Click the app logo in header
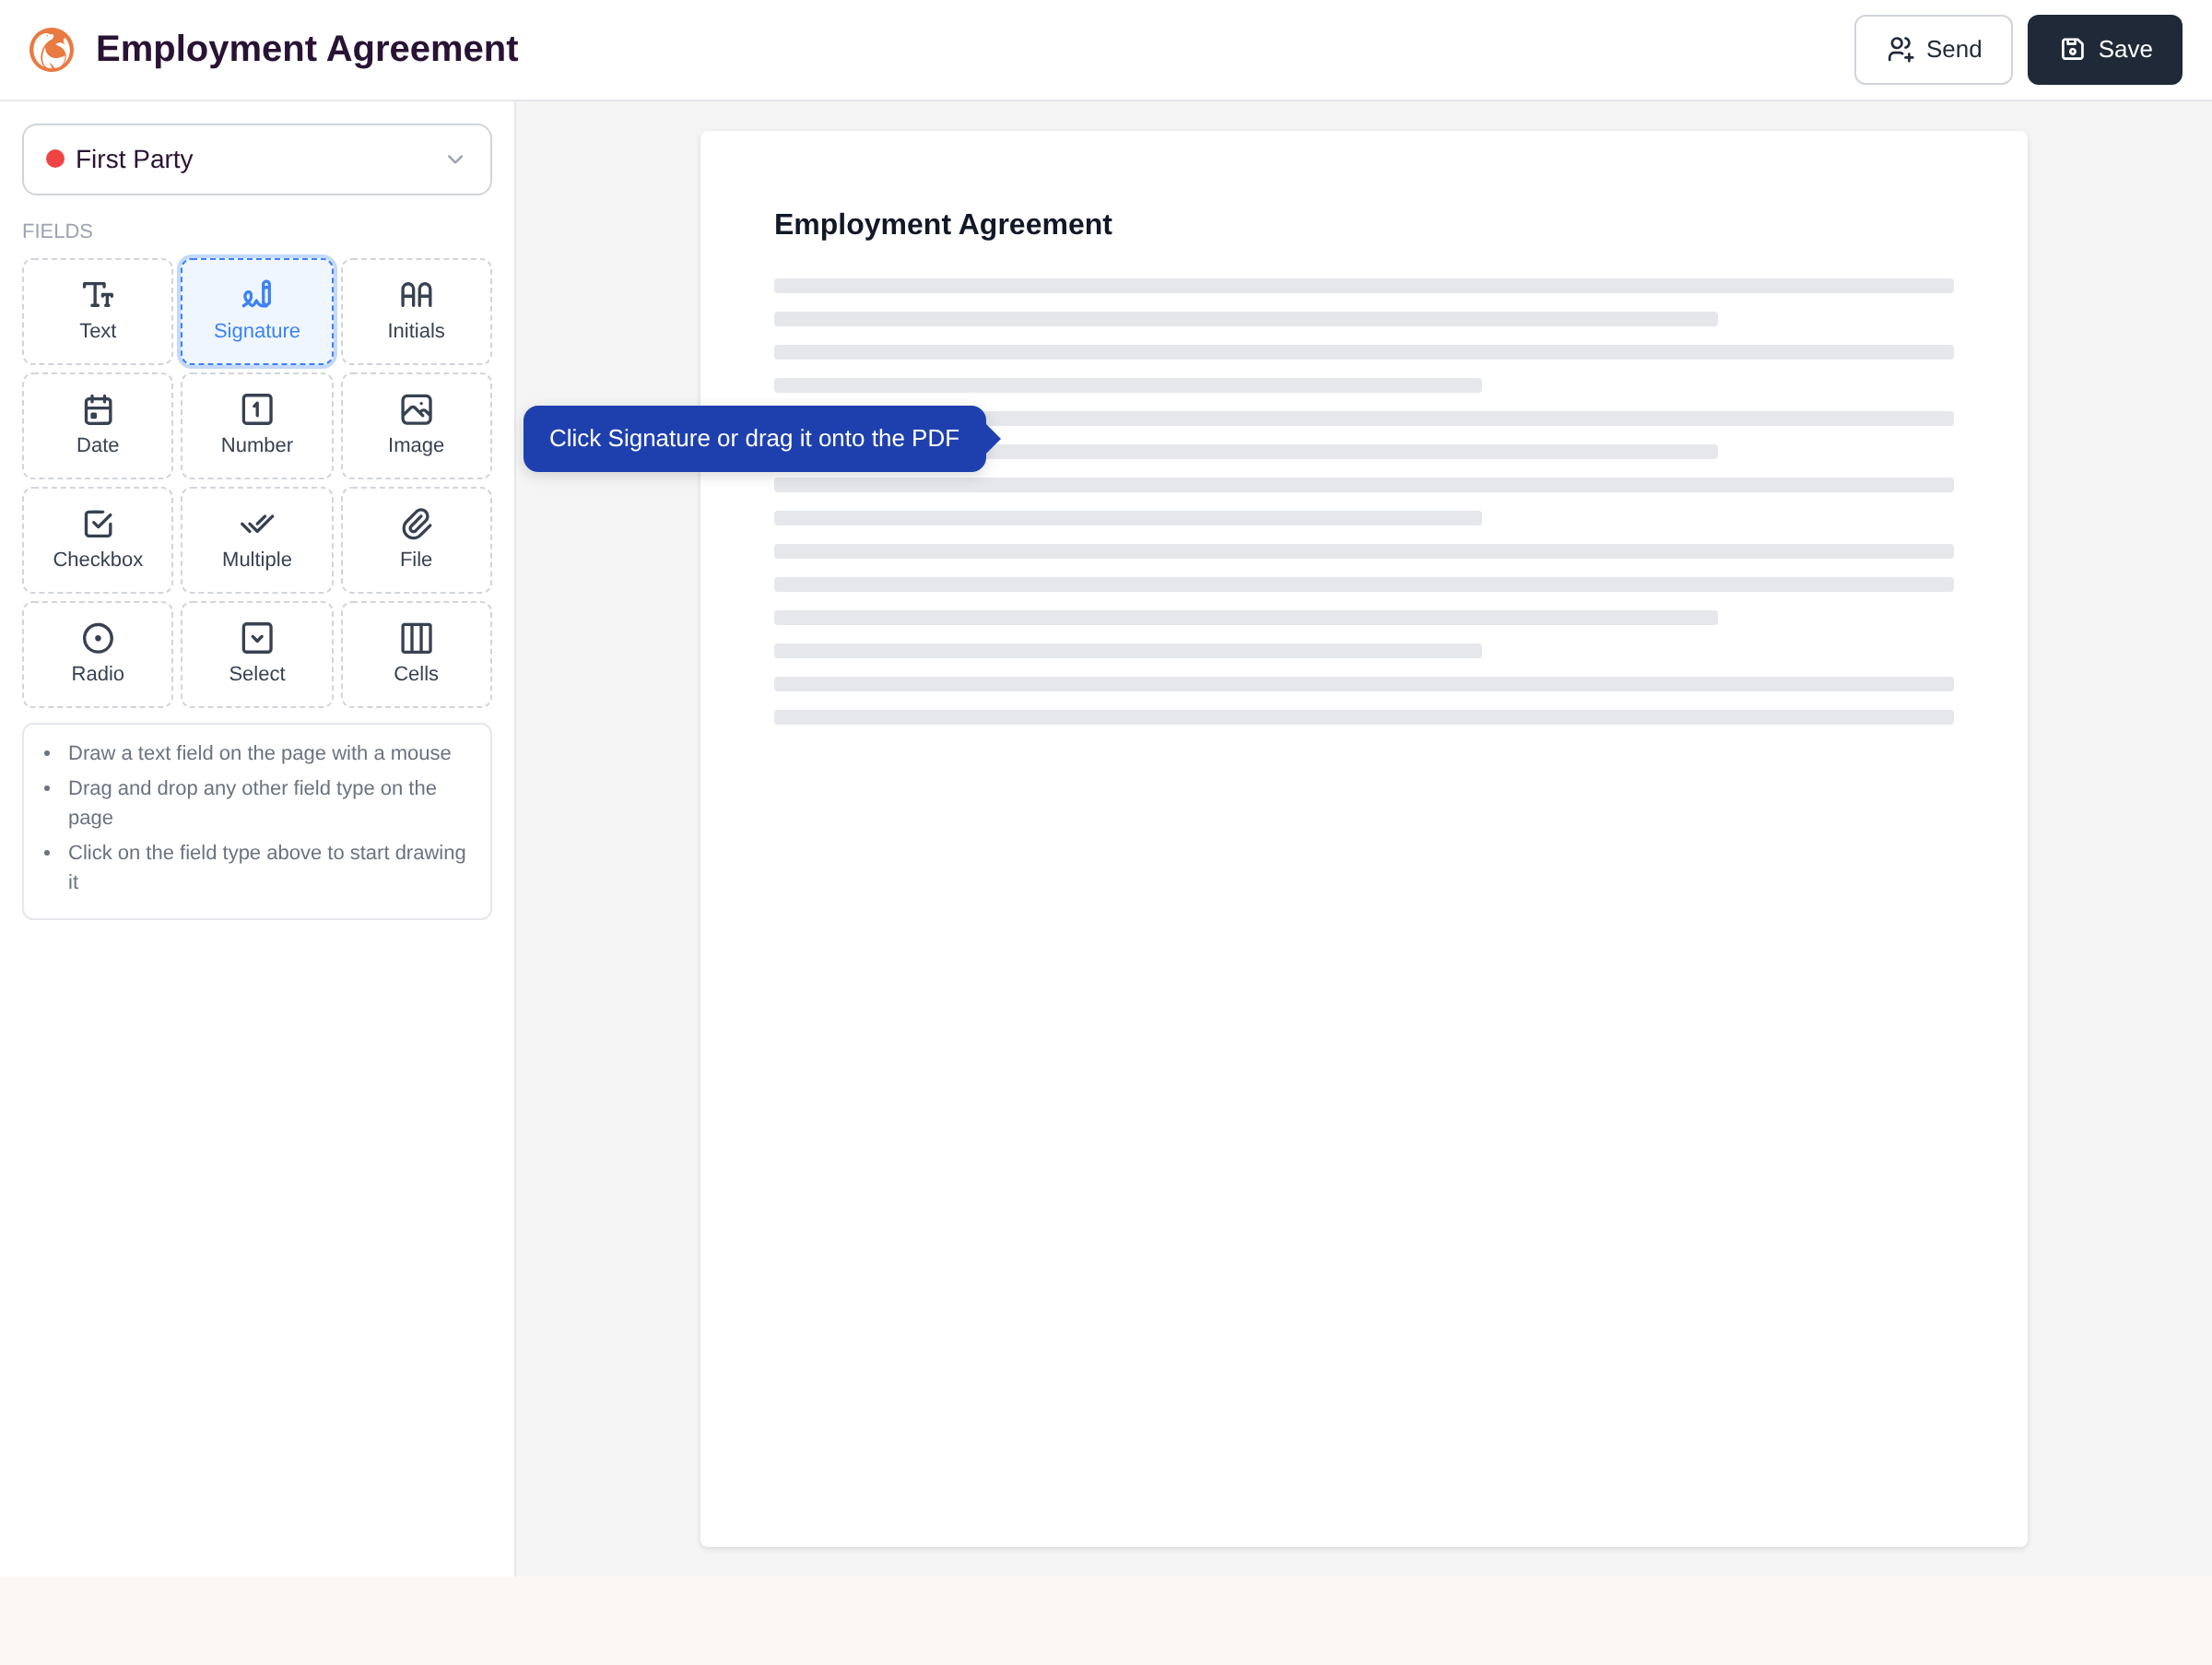2212x1665 pixels. click(x=51, y=49)
